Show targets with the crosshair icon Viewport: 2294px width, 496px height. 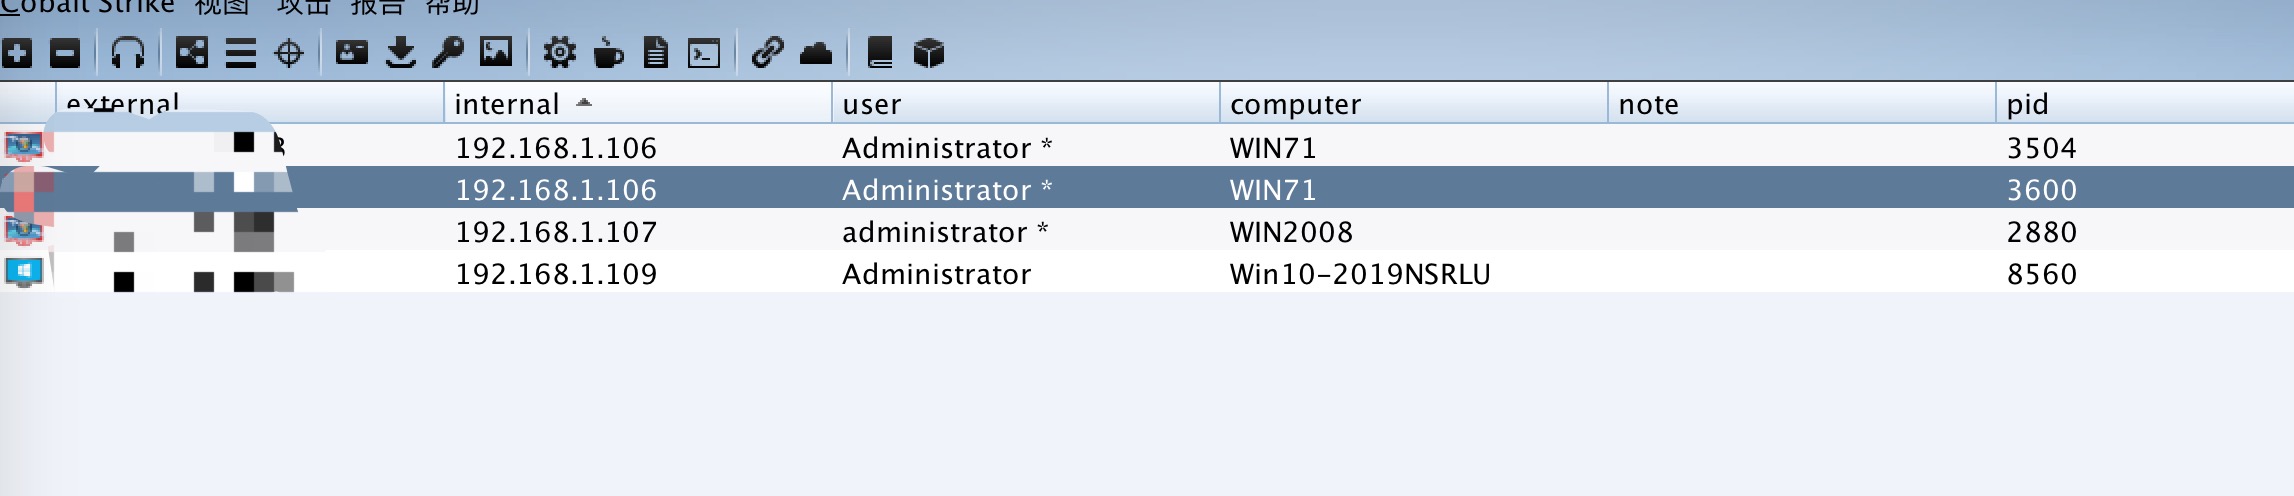tap(289, 53)
